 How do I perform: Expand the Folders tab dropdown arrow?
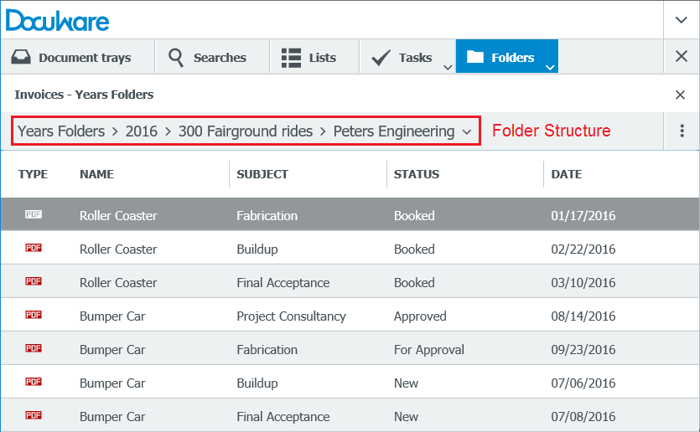(x=549, y=66)
